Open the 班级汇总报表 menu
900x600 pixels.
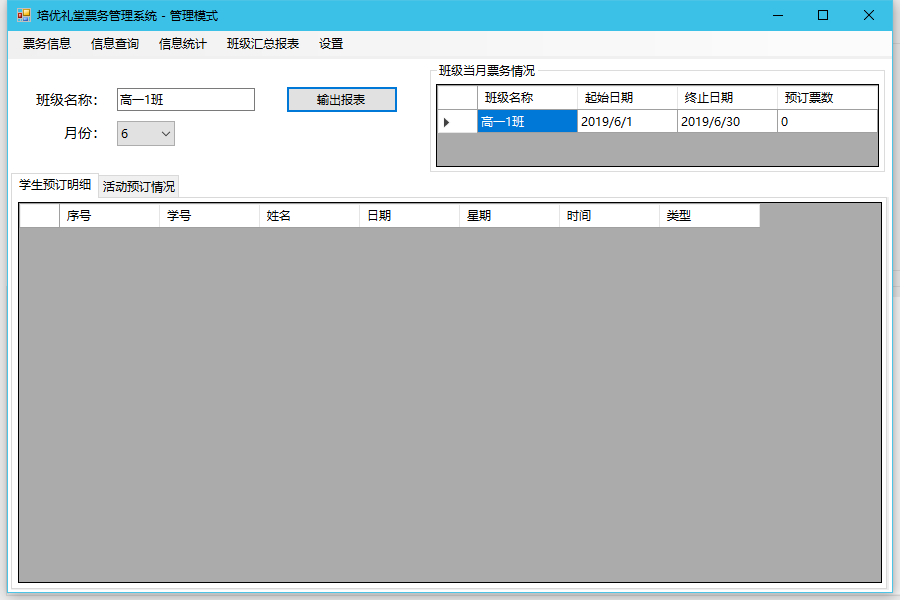point(263,44)
